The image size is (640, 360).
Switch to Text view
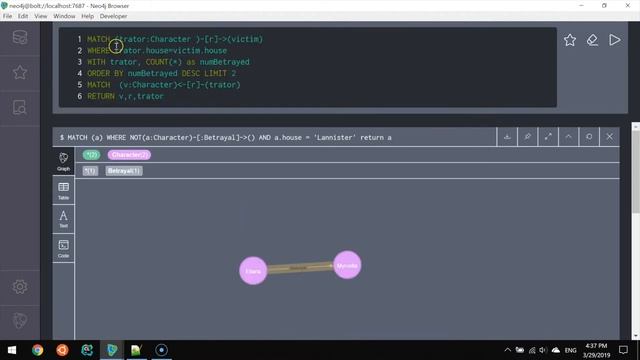click(x=63, y=219)
